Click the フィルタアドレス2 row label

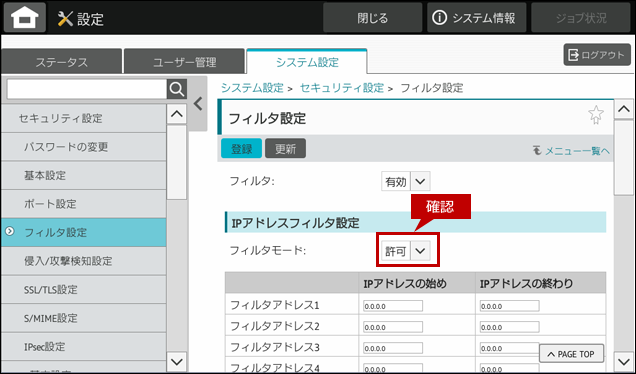[x=275, y=326]
